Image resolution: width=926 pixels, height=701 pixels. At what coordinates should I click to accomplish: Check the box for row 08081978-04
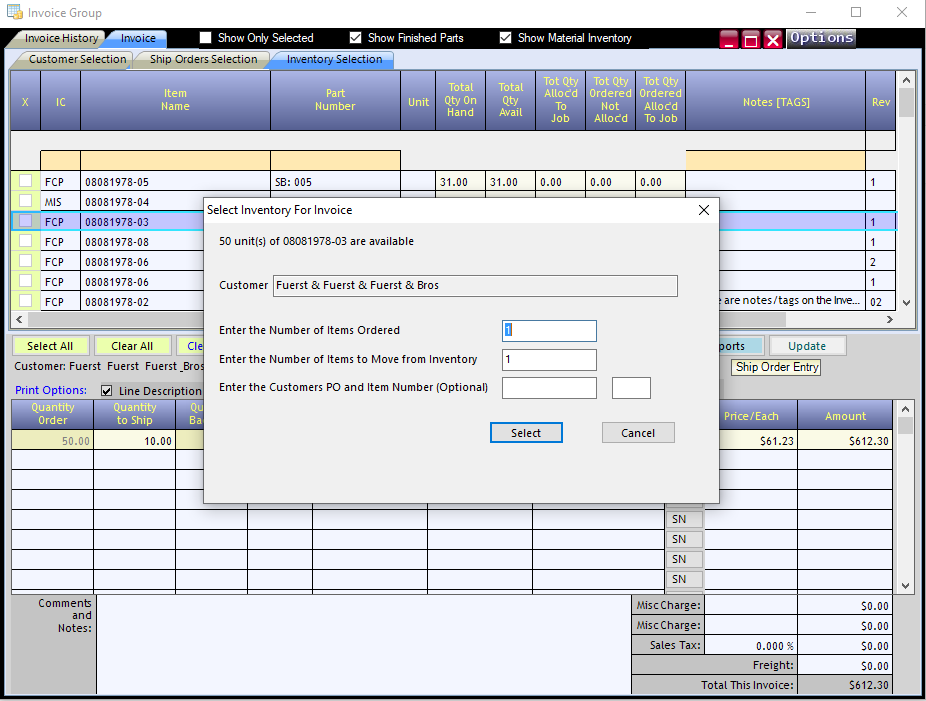[25, 201]
